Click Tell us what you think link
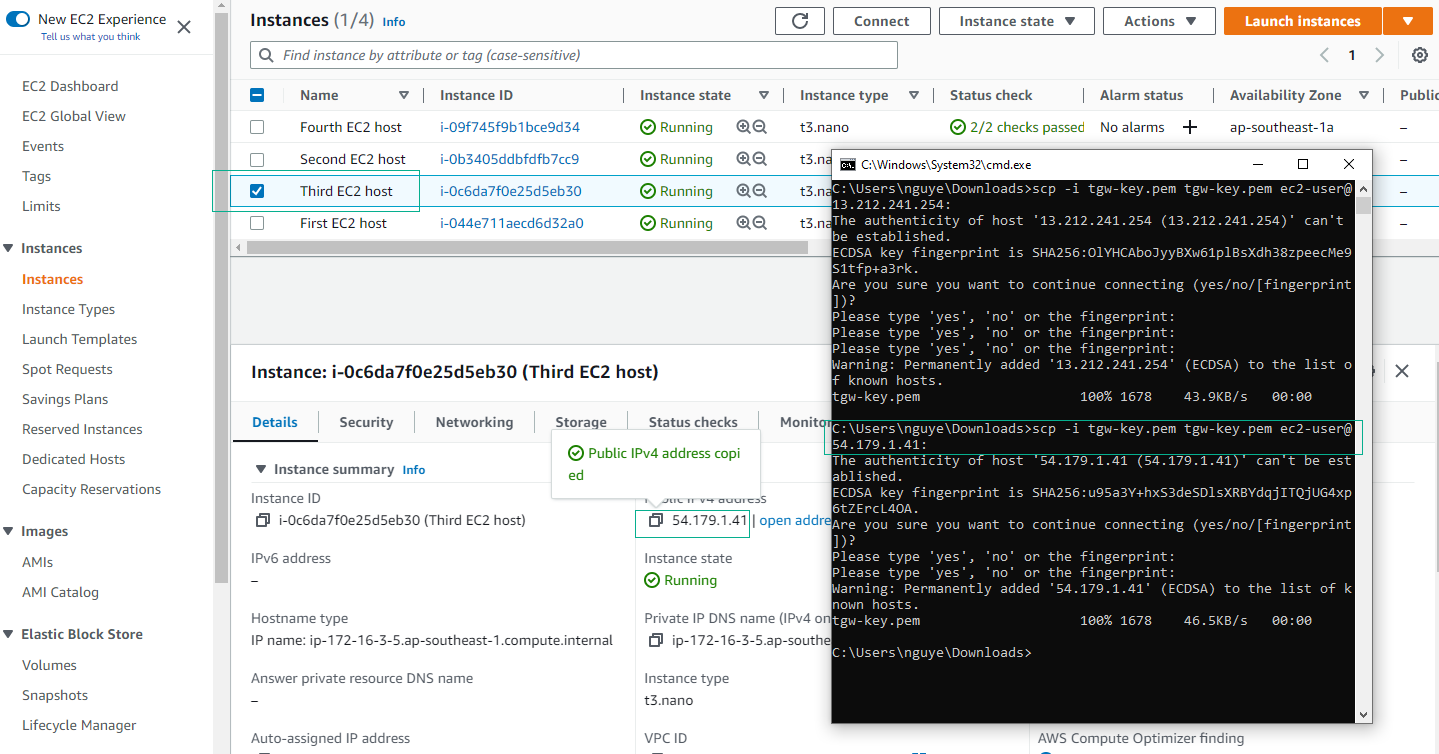Viewport: 1439px width, 754px height. point(90,37)
